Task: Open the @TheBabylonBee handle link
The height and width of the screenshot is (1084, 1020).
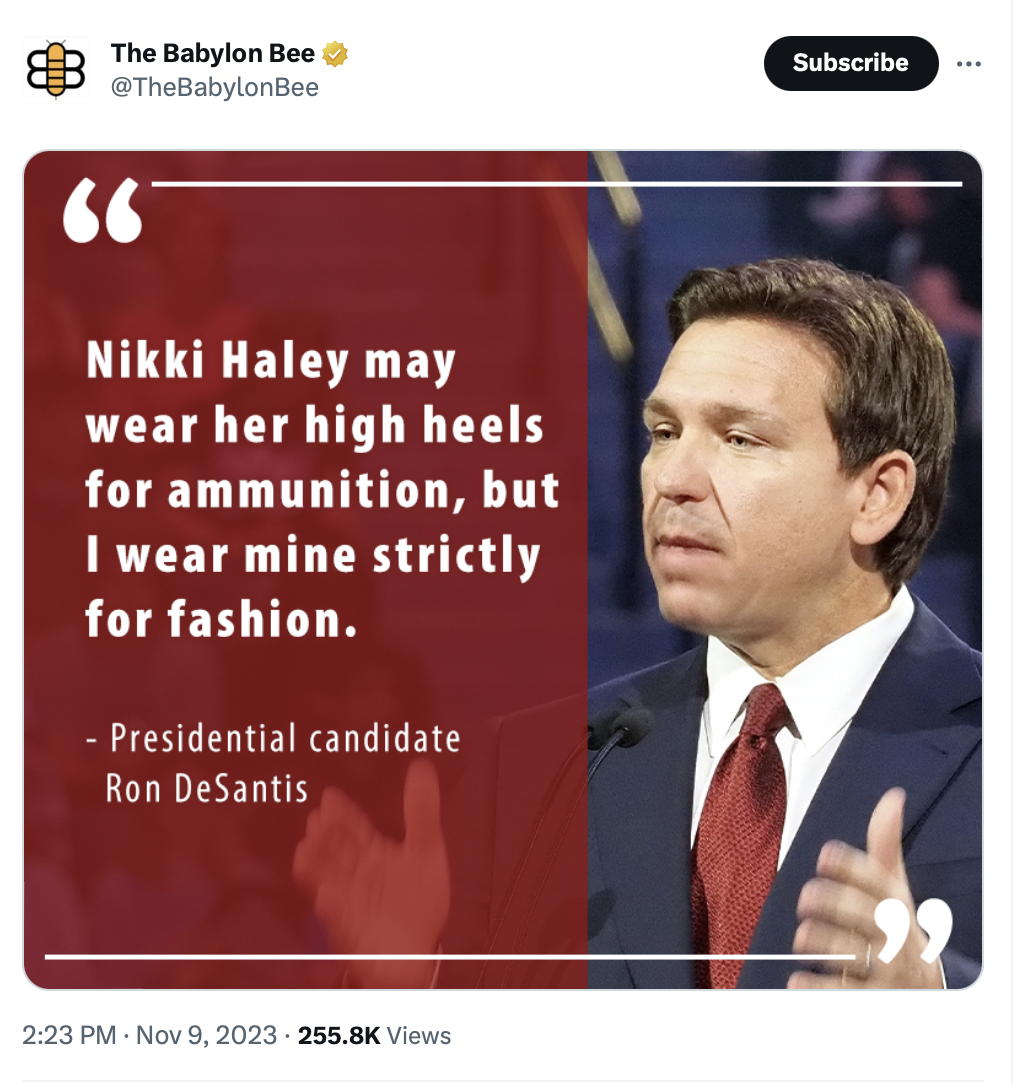Action: coord(214,87)
